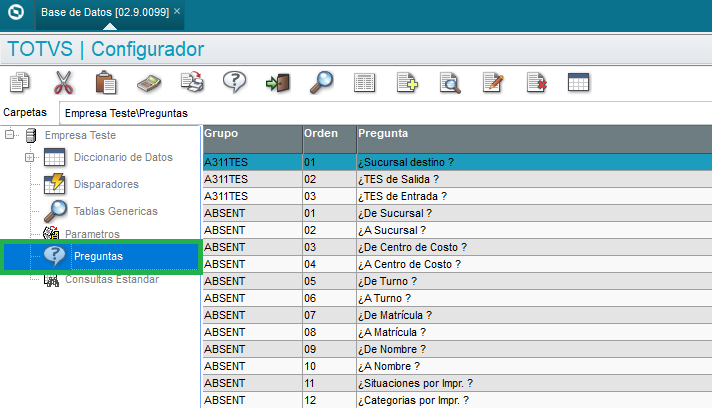Sort by Orden column header
This screenshot has height=408, width=712.
[330, 139]
